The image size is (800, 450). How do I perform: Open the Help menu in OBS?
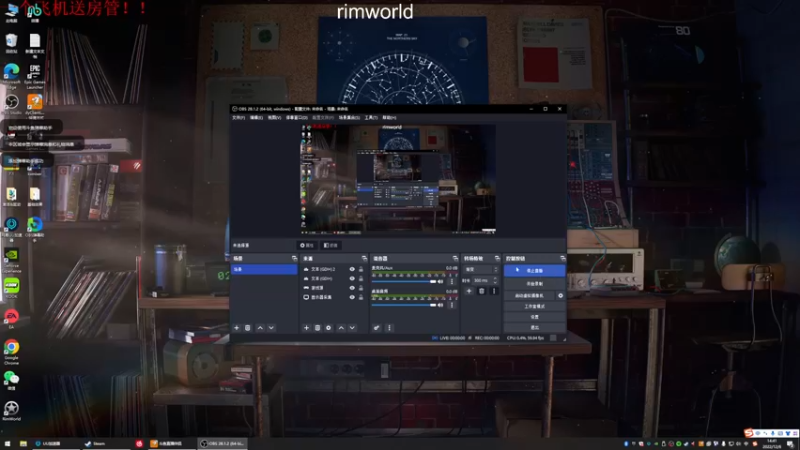pyautogui.click(x=389, y=118)
